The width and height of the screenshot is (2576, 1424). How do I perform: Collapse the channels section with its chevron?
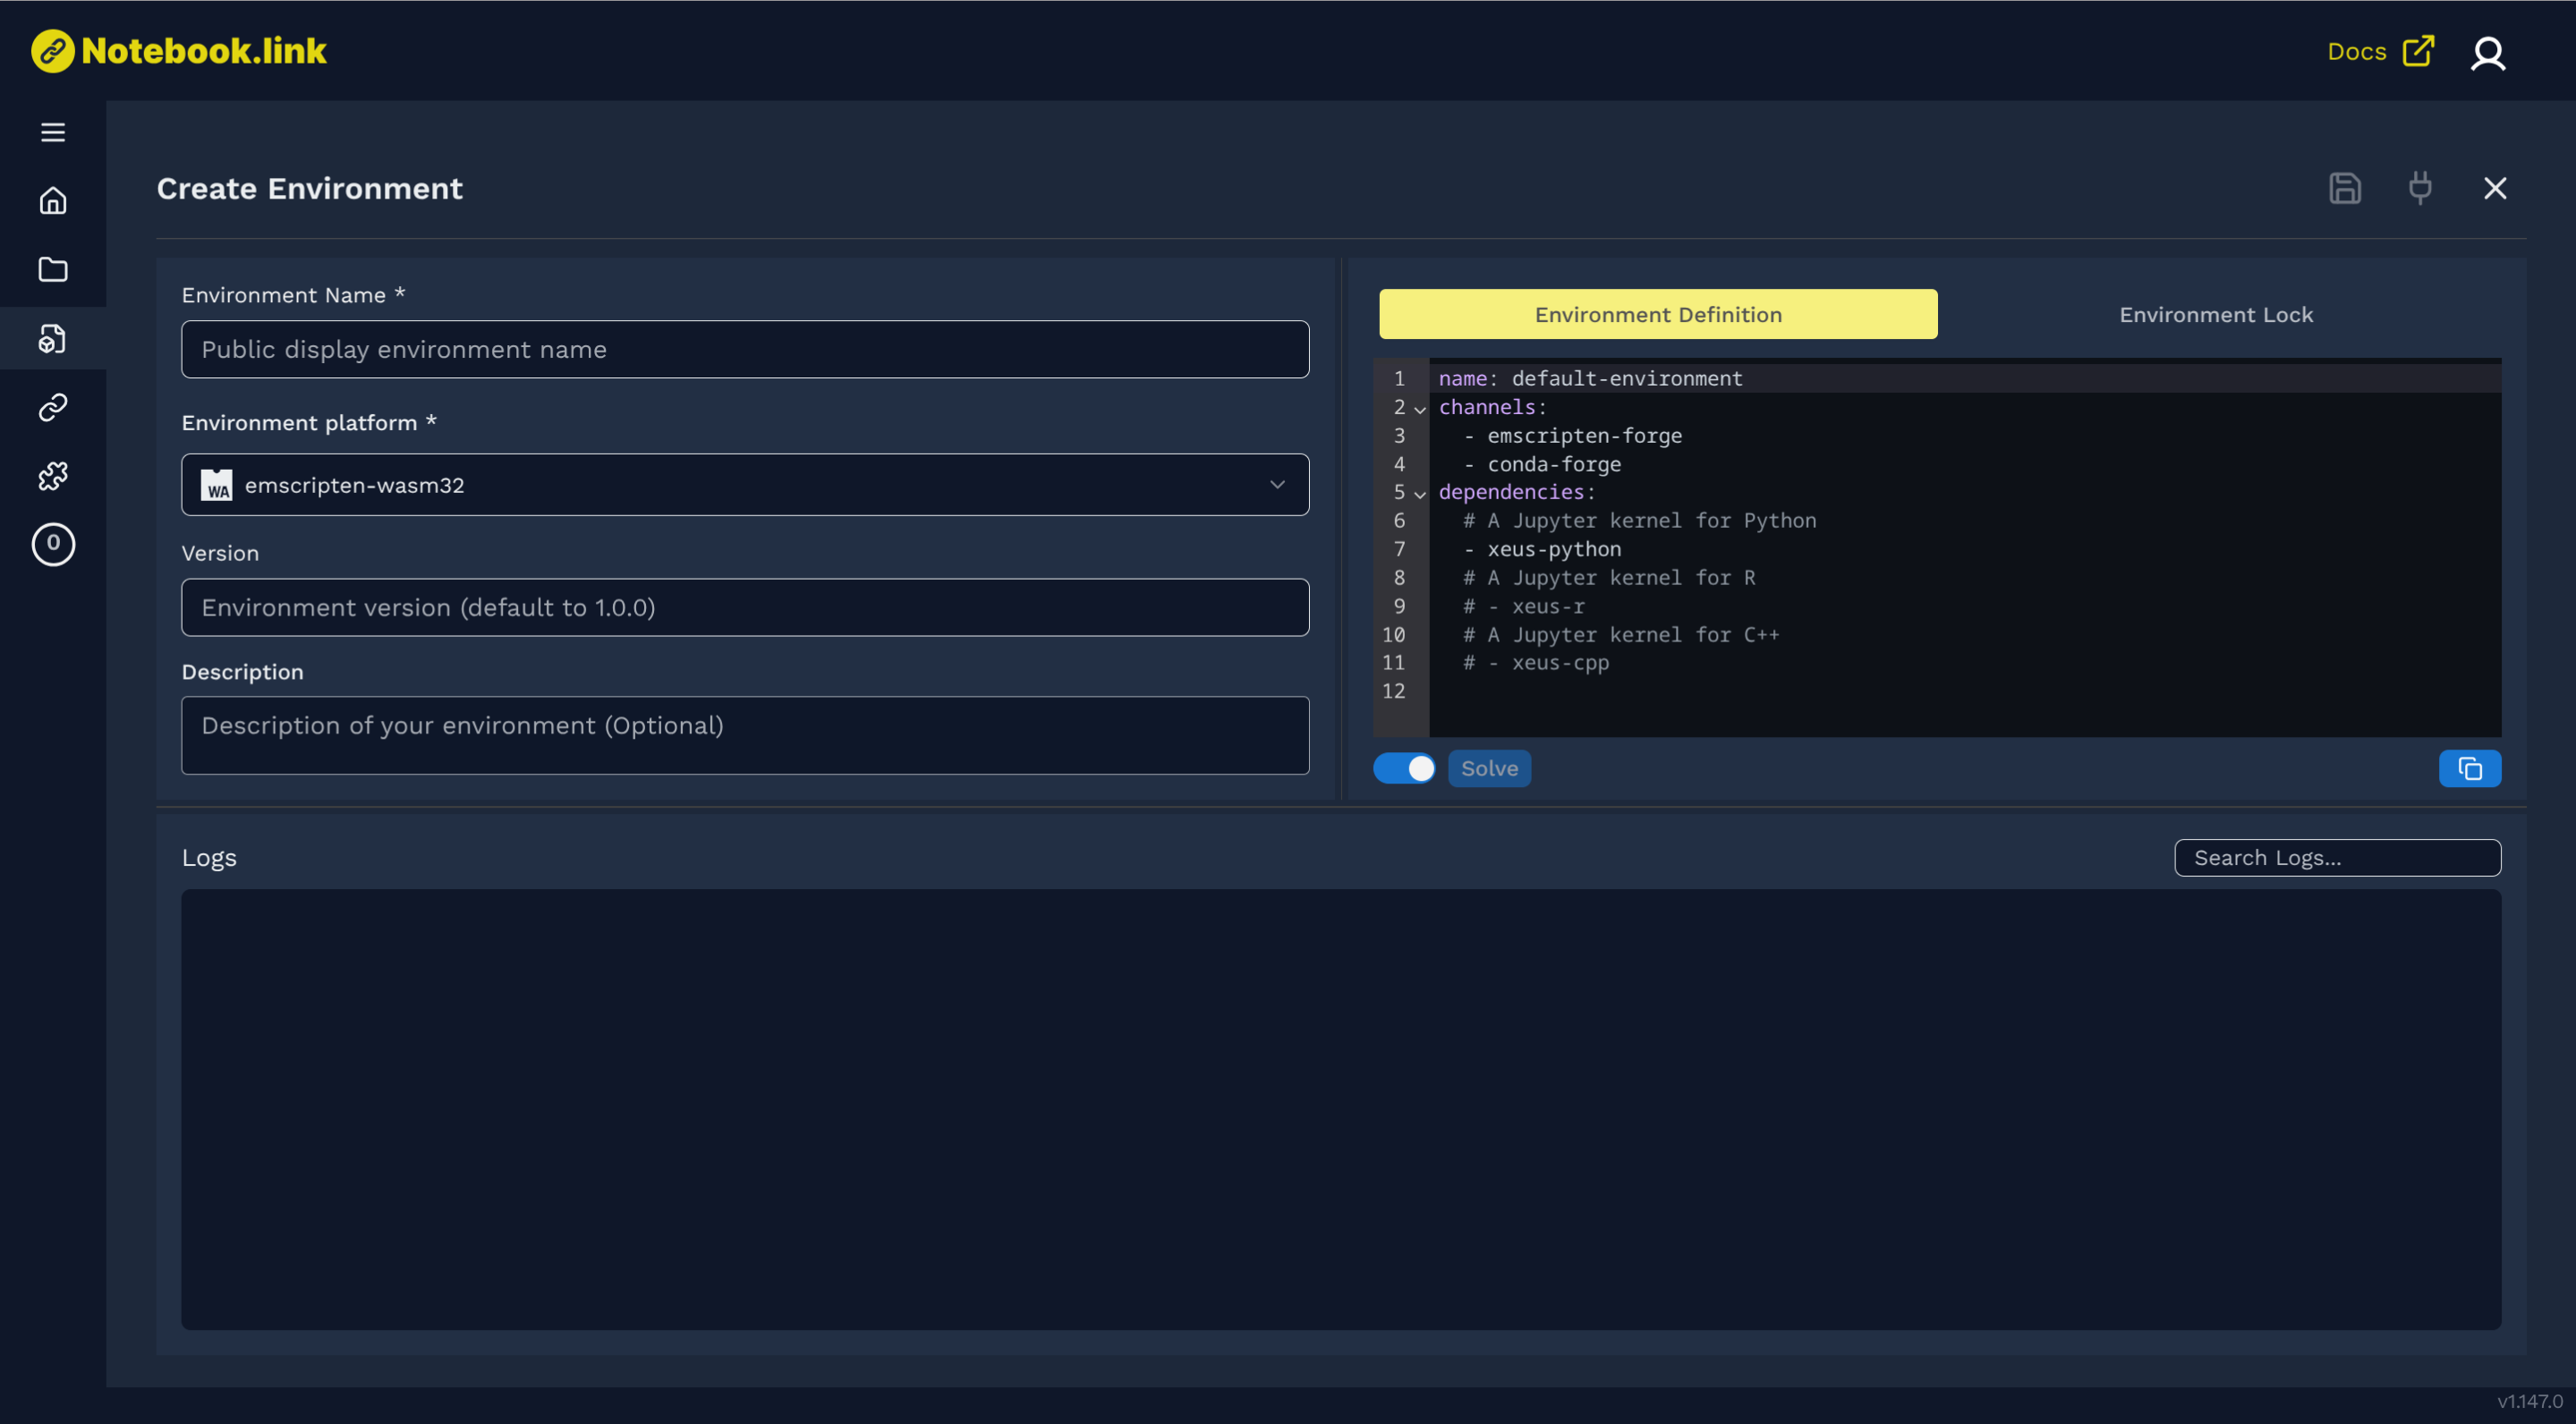point(1419,409)
